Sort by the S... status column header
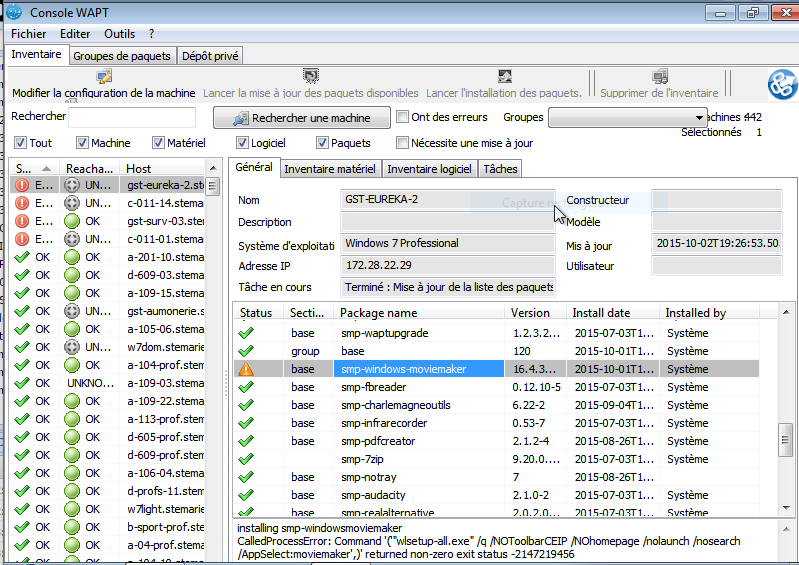 pos(34,169)
